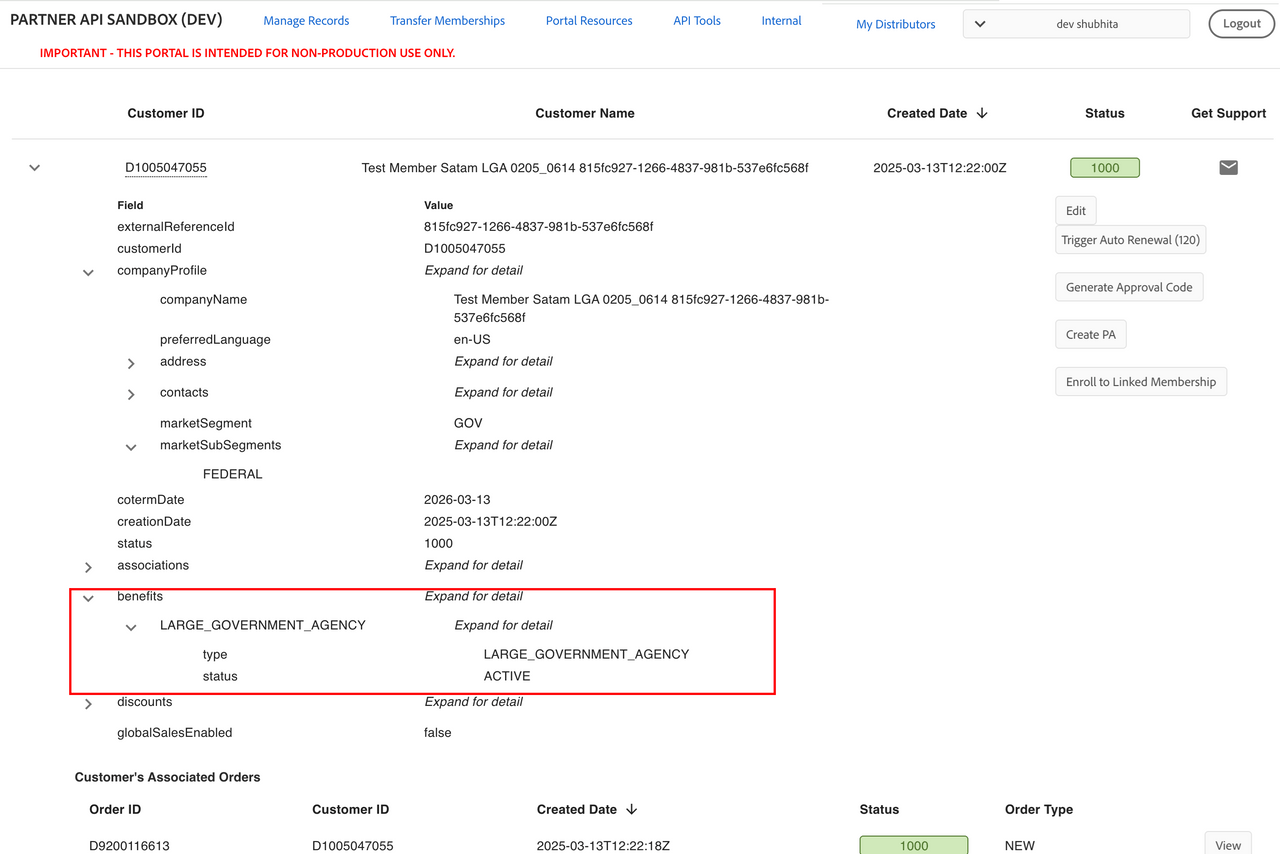Click the Create PA button
Viewport: 1280px width, 854px height.
1090,334
